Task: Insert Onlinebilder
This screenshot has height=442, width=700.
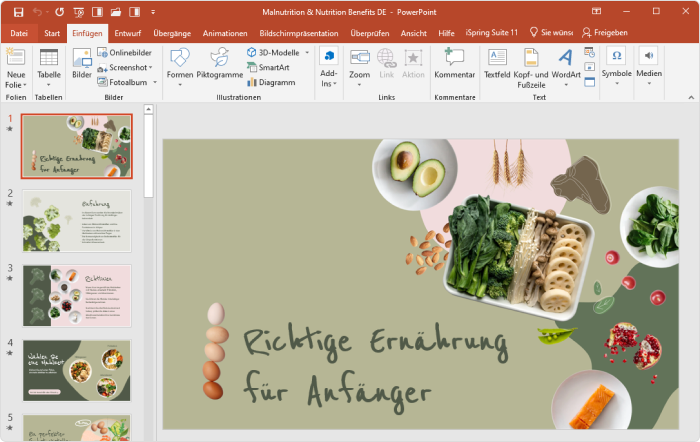Action: (125, 53)
